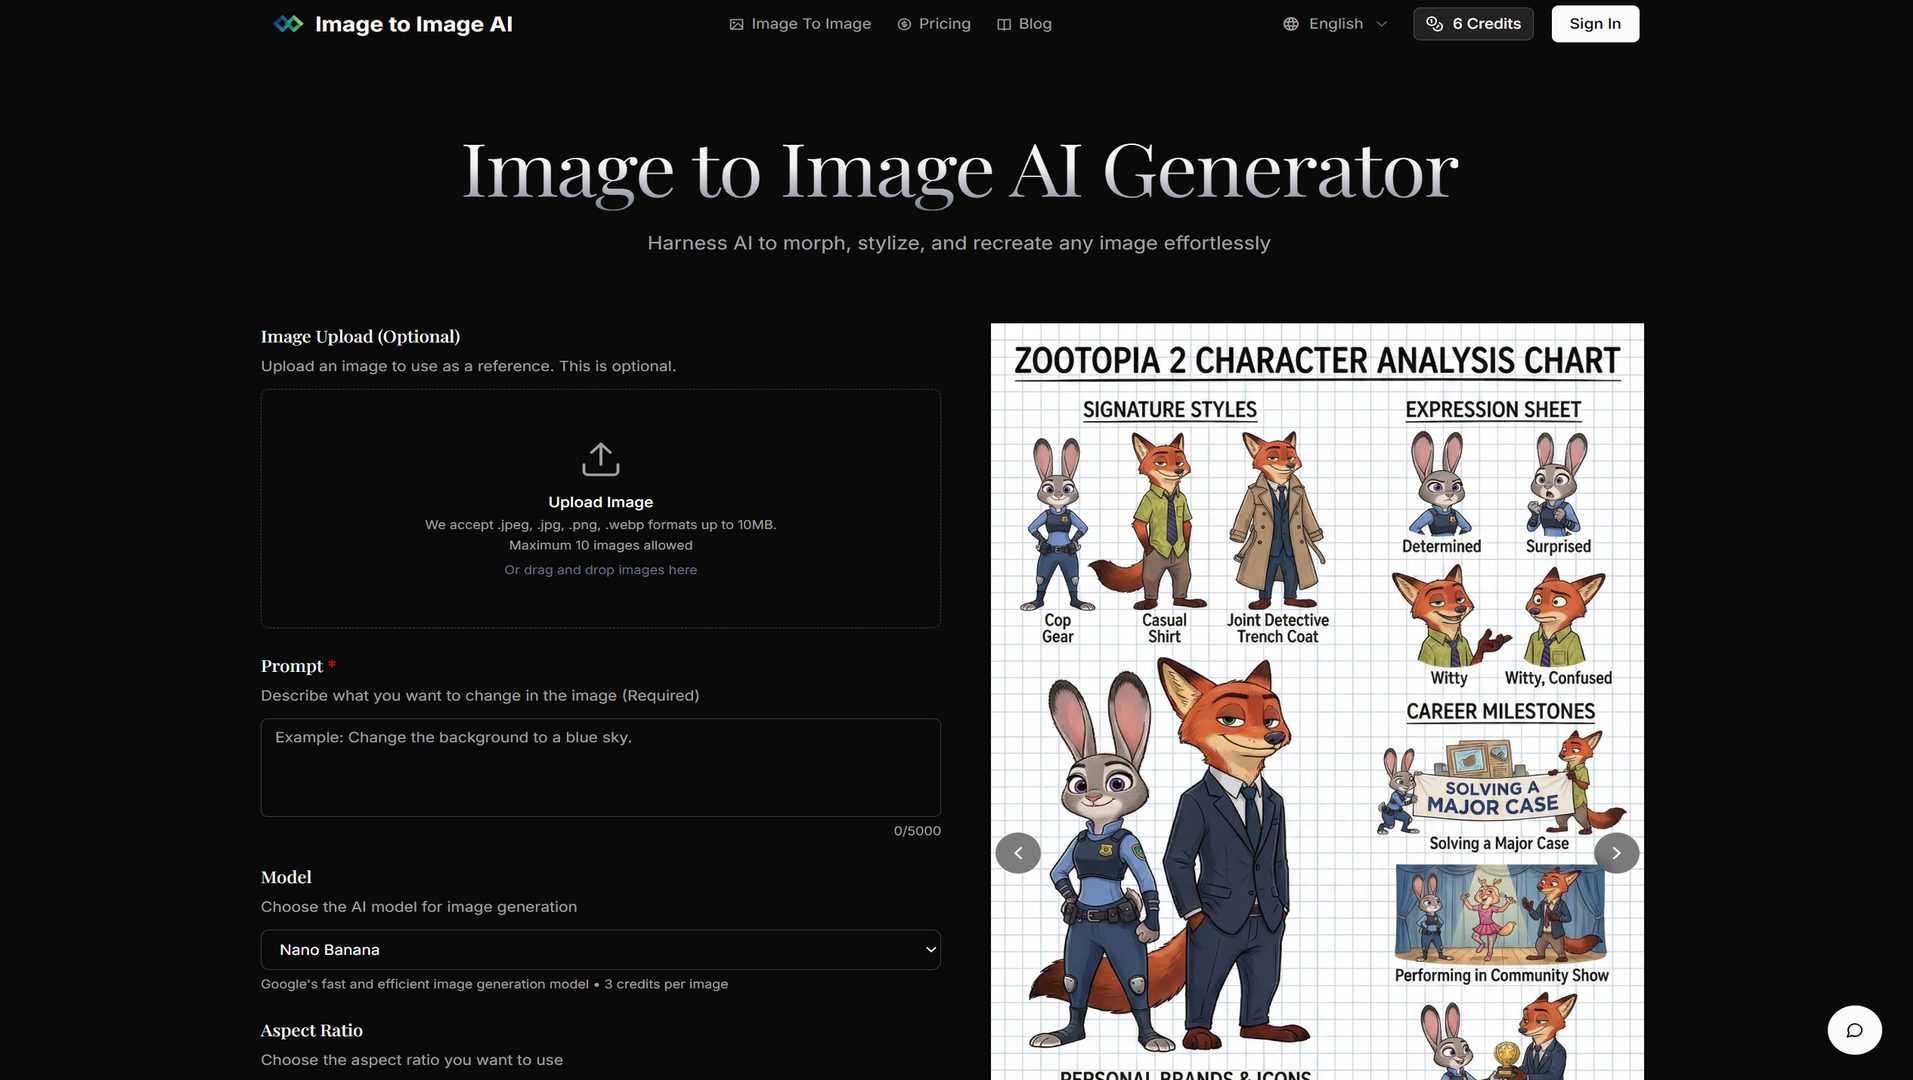The width and height of the screenshot is (1913, 1080).
Task: Open the chat support bubble icon
Action: pos(1855,1029)
